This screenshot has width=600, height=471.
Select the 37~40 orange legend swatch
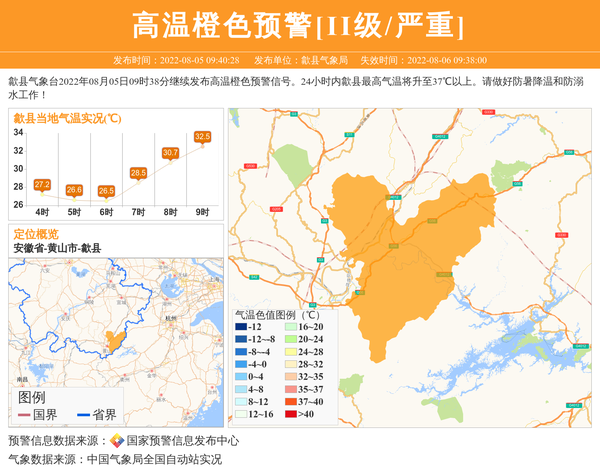point(288,401)
